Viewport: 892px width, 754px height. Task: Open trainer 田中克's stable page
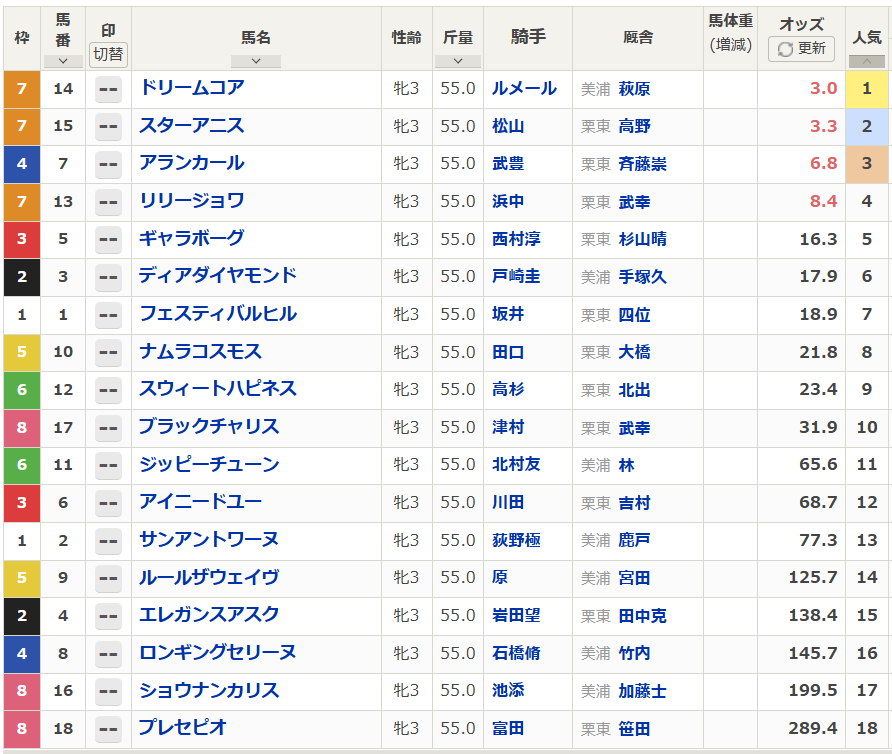point(642,616)
